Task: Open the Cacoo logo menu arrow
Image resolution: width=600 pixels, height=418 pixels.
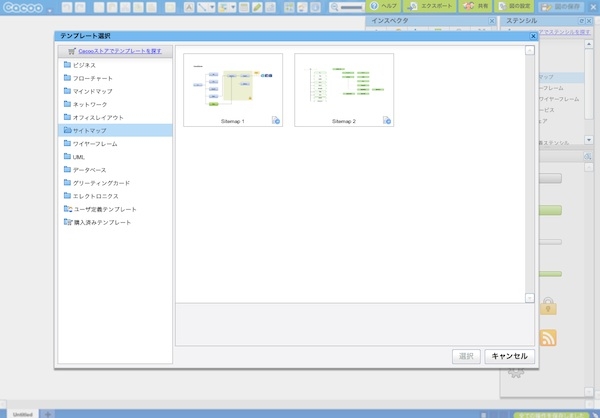Action: tap(50, 10)
